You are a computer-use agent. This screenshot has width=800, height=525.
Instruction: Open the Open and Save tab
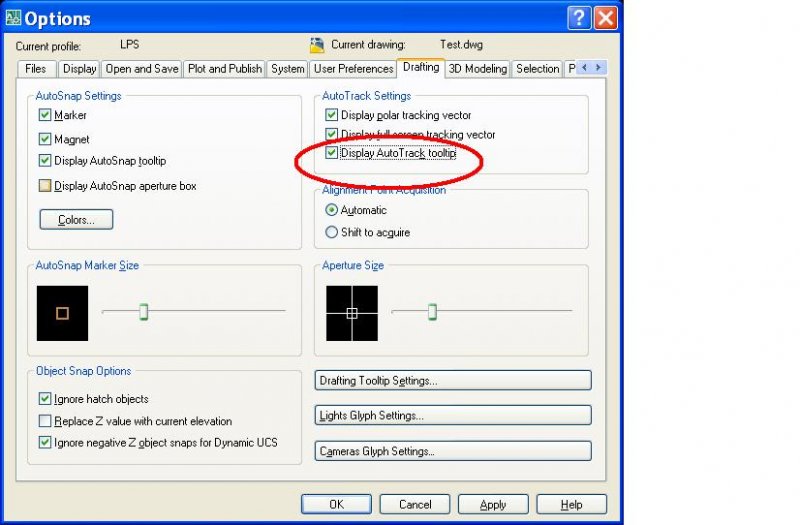pyautogui.click(x=142, y=68)
